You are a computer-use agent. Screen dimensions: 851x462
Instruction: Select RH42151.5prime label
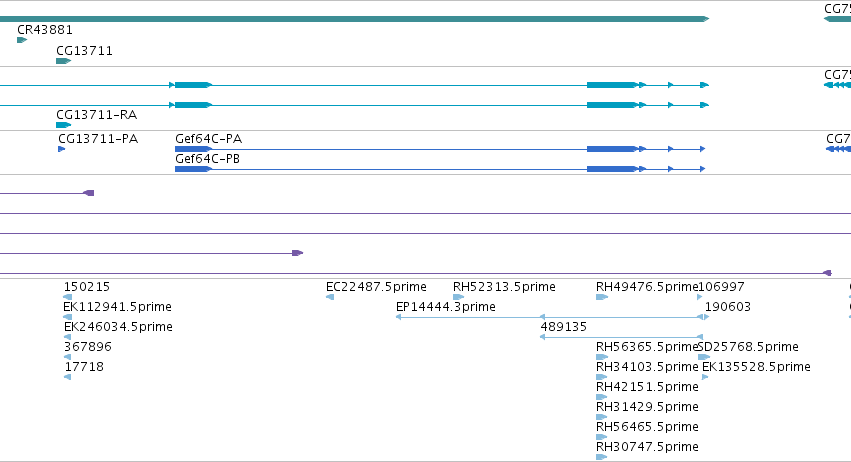coord(647,387)
